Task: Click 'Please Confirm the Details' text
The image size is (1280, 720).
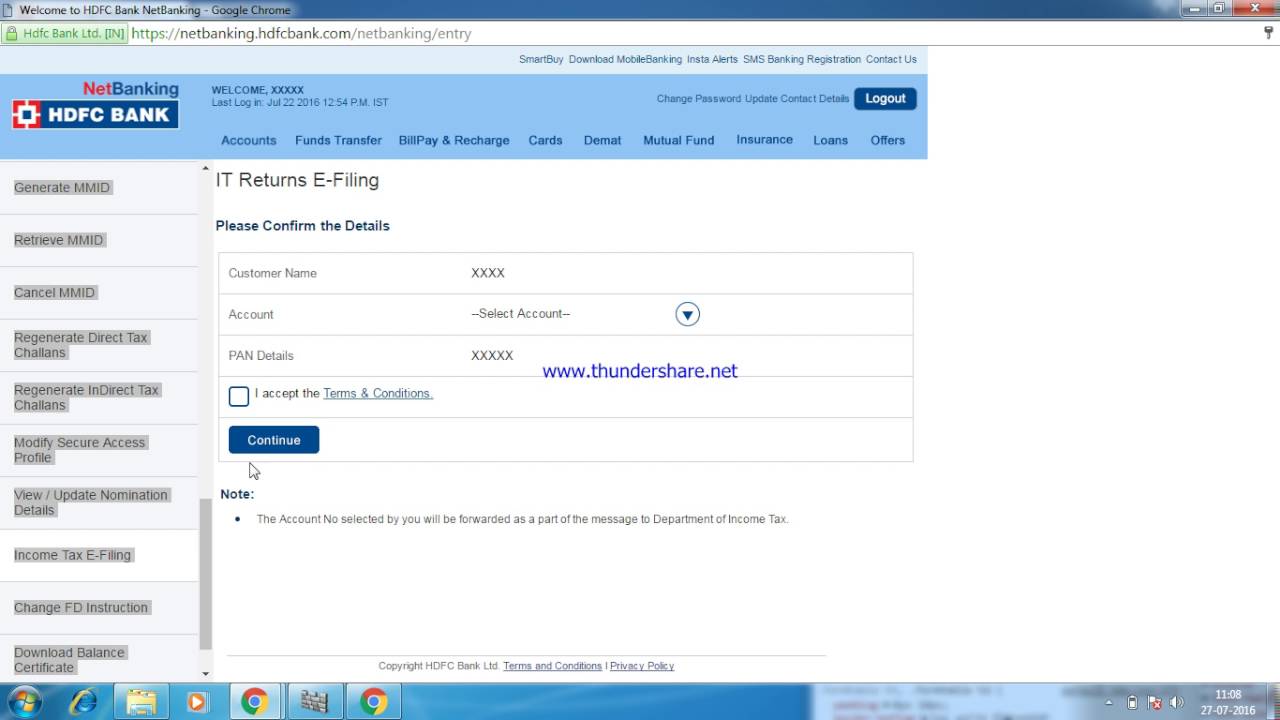Action: tap(302, 226)
